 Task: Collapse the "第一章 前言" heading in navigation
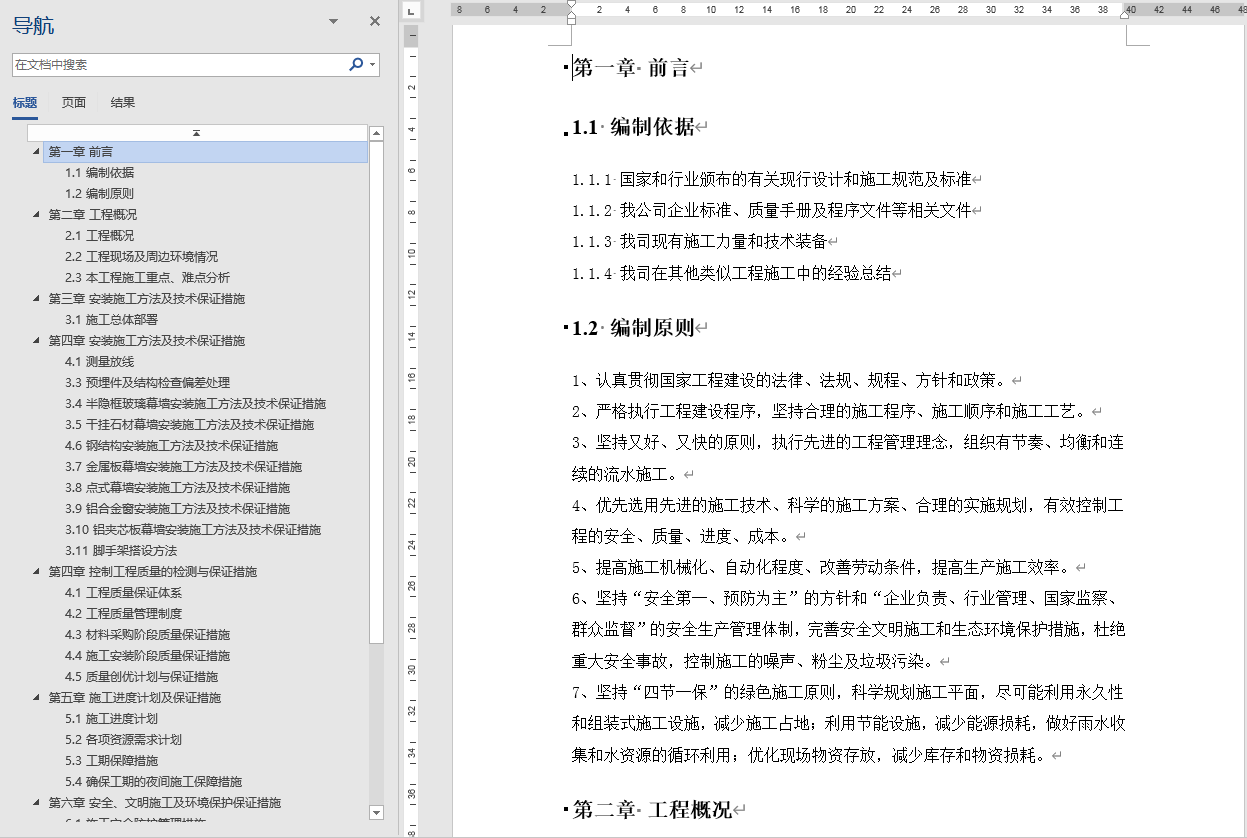point(33,151)
